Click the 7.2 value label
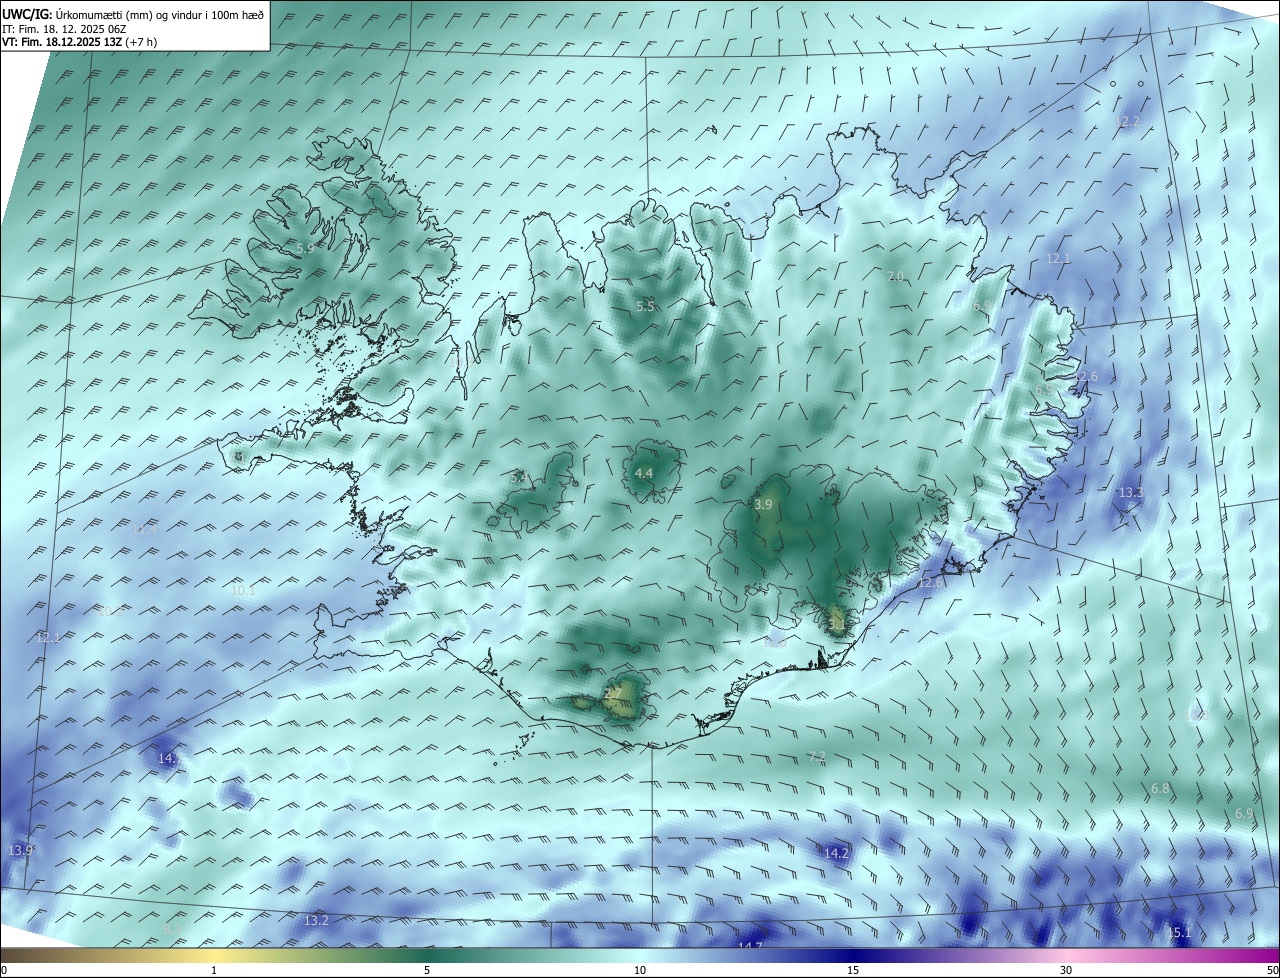Image resolution: width=1280 pixels, height=978 pixels. pos(817,756)
